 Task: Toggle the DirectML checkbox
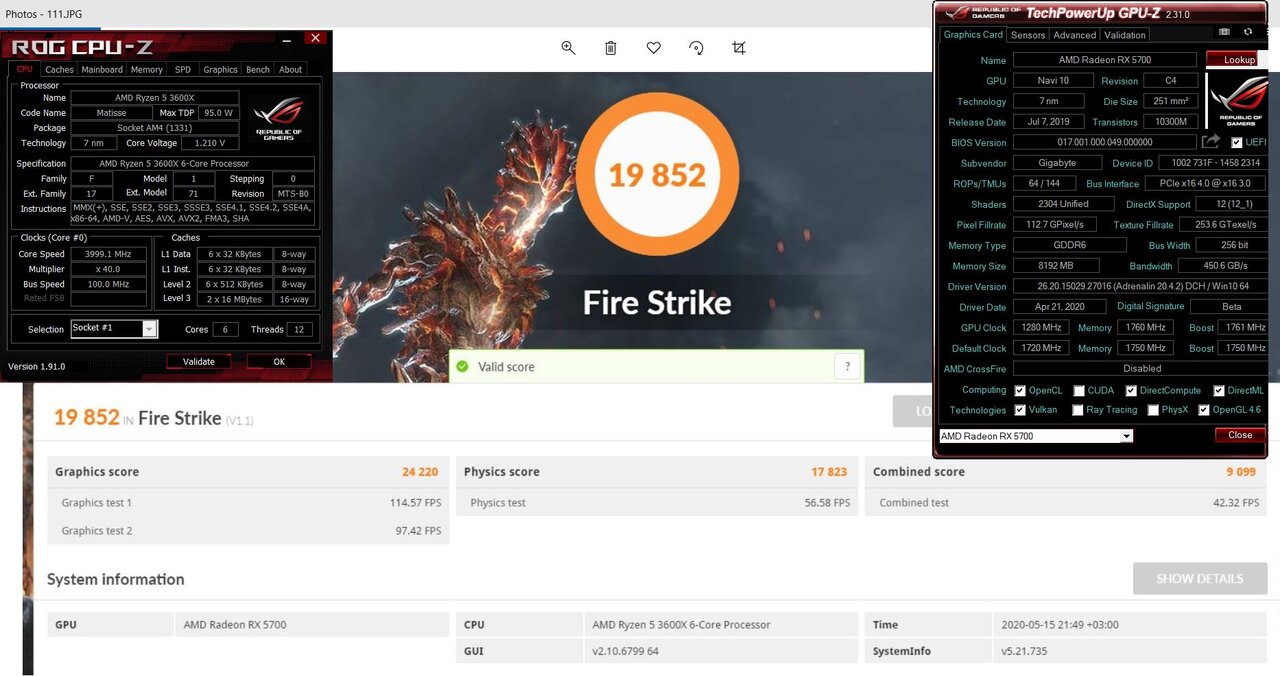(x=1219, y=391)
